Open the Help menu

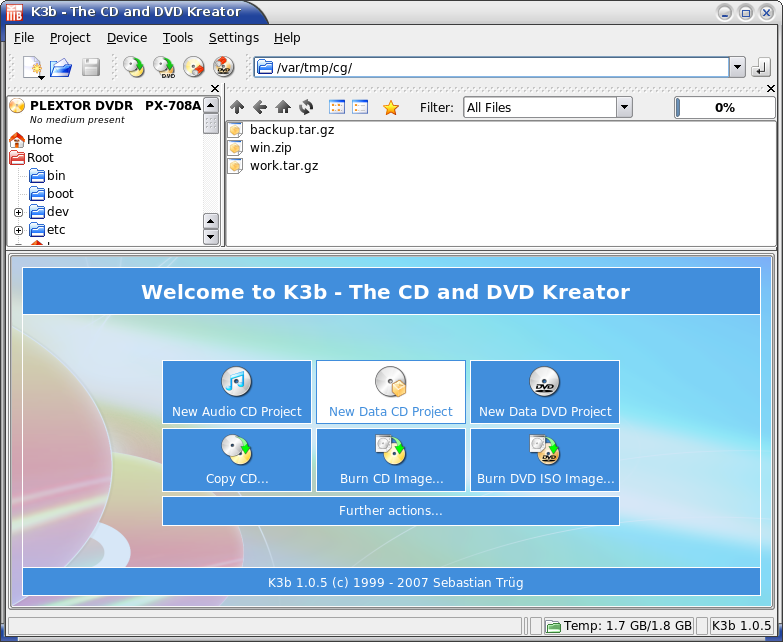click(x=287, y=38)
